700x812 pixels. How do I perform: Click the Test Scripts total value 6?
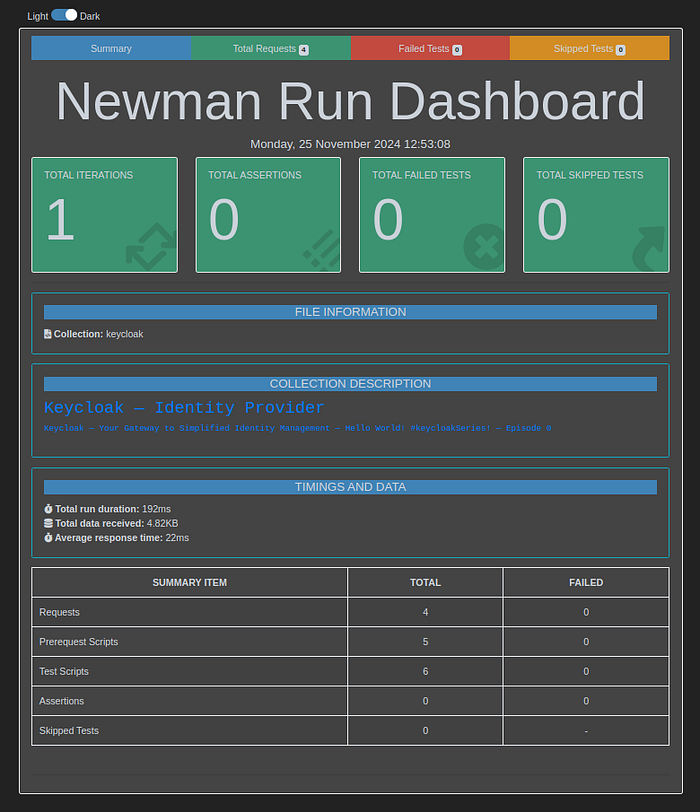pyautogui.click(x=426, y=671)
